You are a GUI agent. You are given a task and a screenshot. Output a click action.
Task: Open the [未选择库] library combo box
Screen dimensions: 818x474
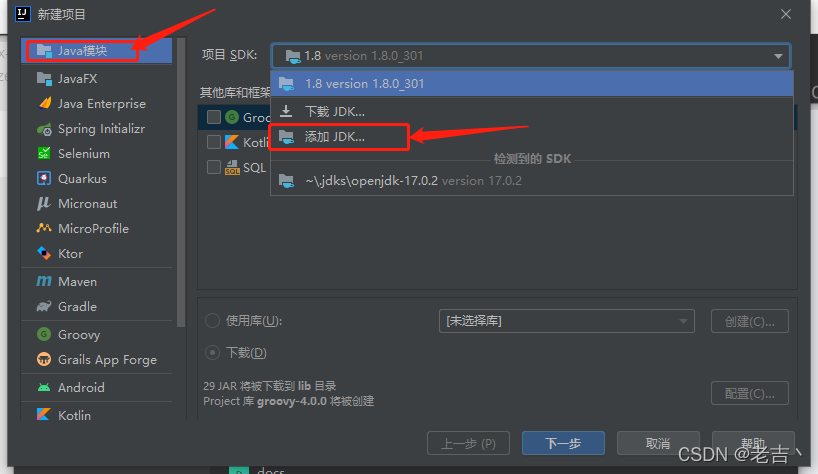click(567, 321)
